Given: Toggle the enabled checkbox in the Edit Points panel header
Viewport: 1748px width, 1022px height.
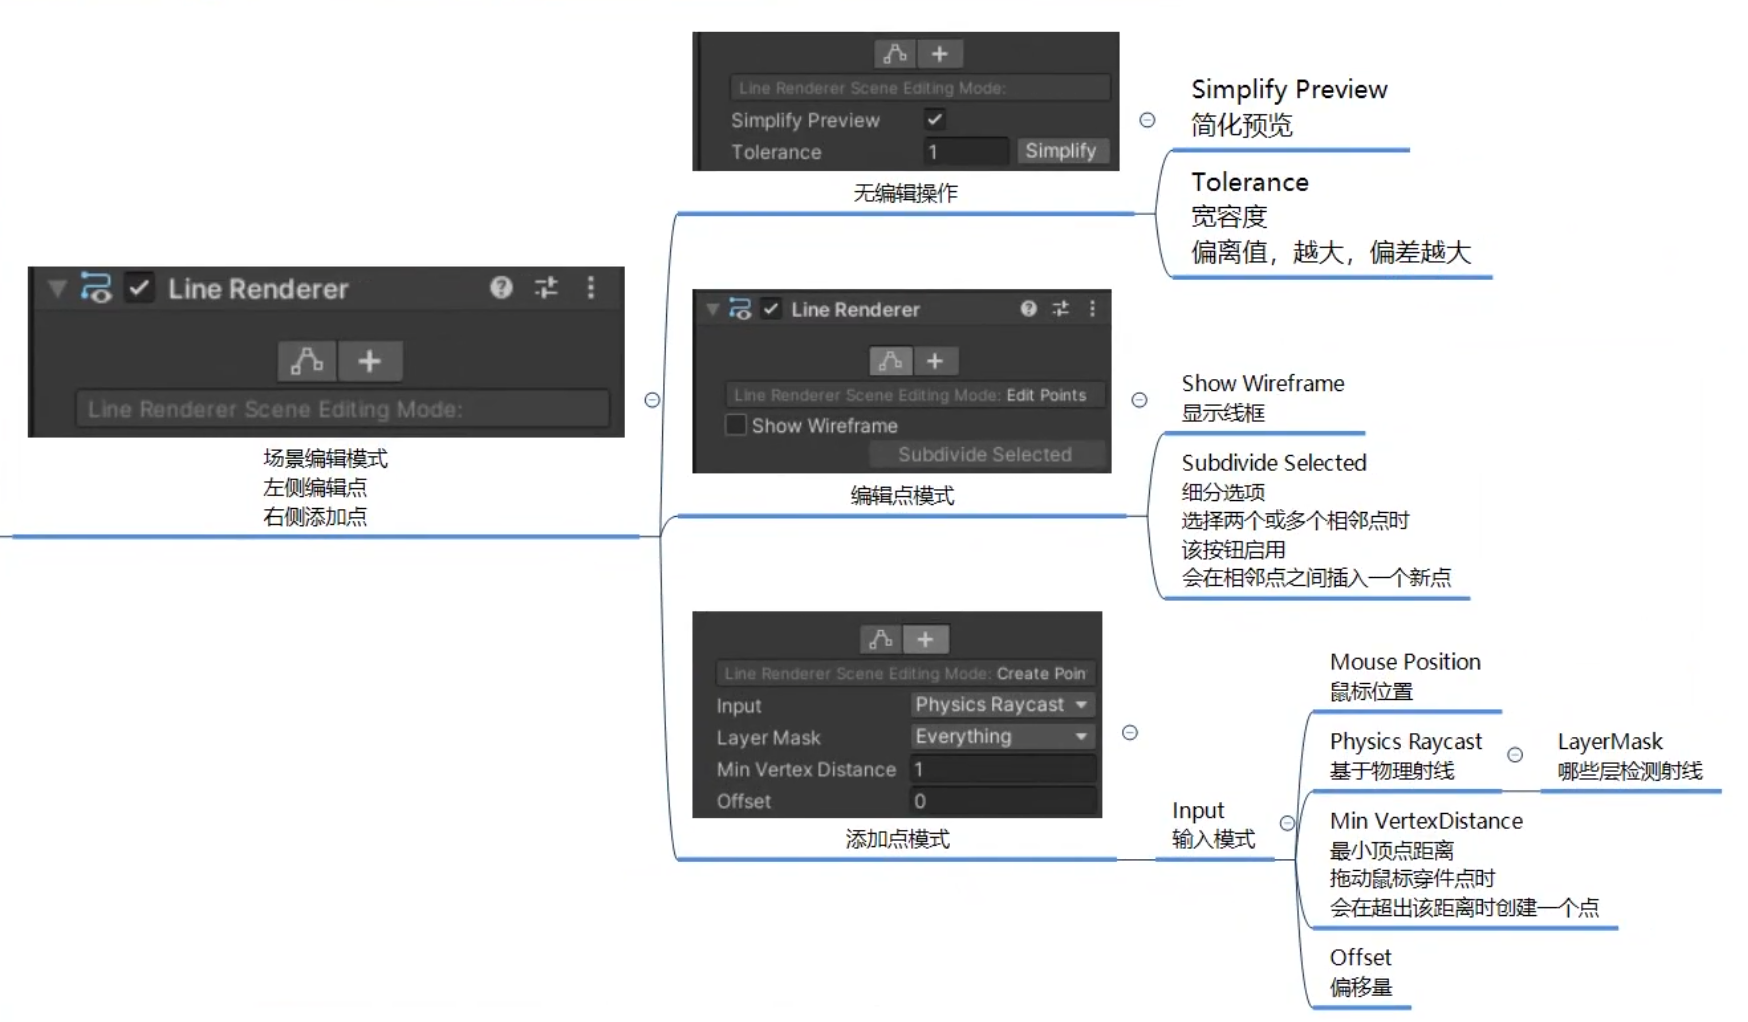Looking at the screenshot, I should pyautogui.click(x=771, y=309).
